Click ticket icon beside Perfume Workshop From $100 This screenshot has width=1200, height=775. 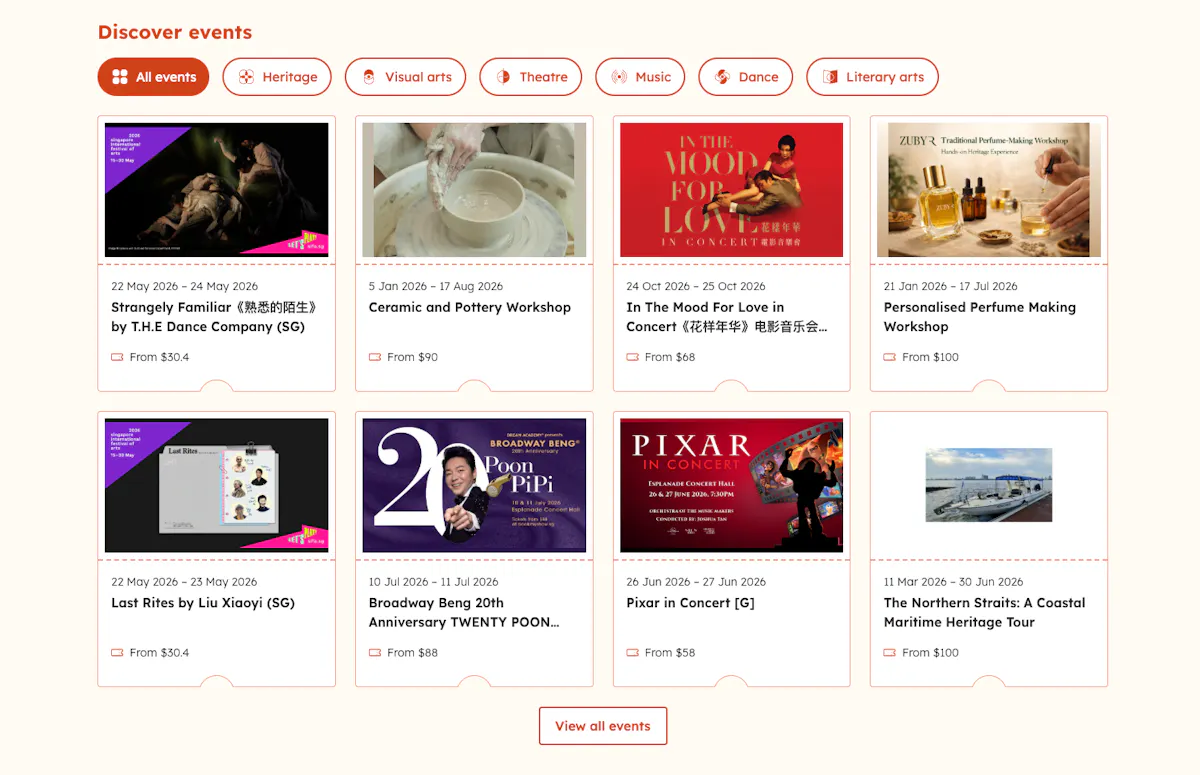(x=890, y=357)
